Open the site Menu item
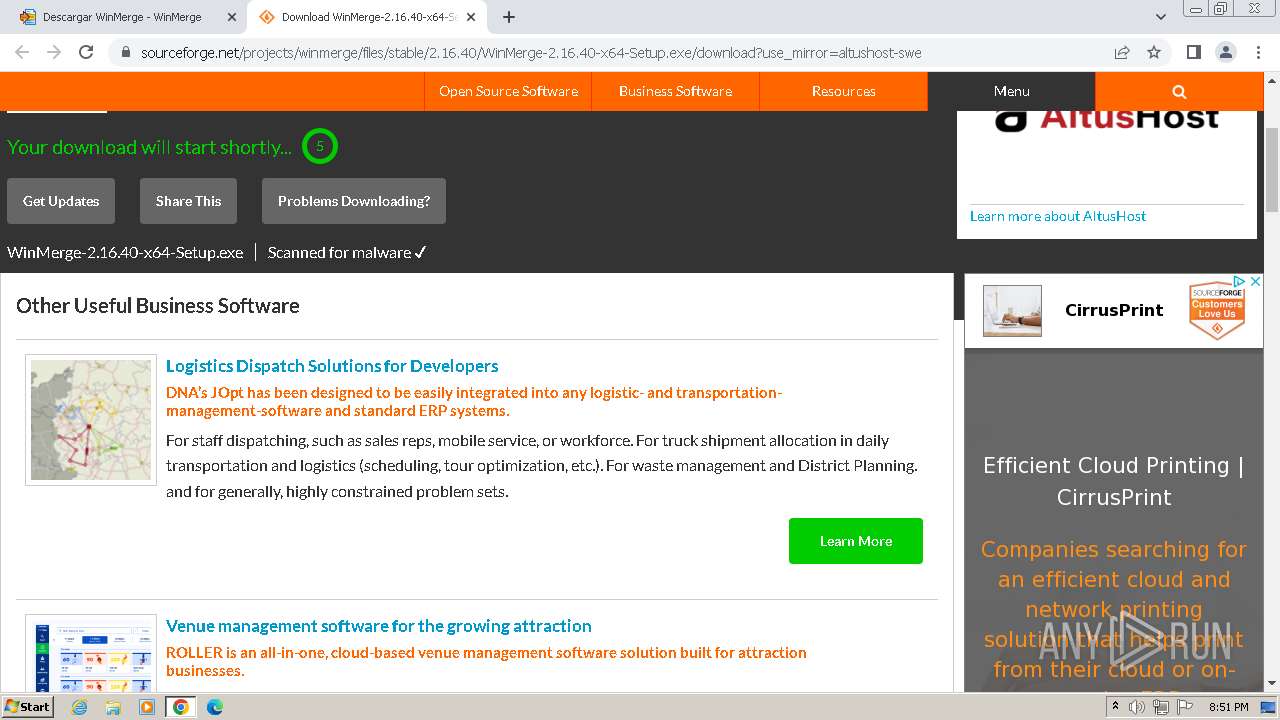 pos(1011,91)
